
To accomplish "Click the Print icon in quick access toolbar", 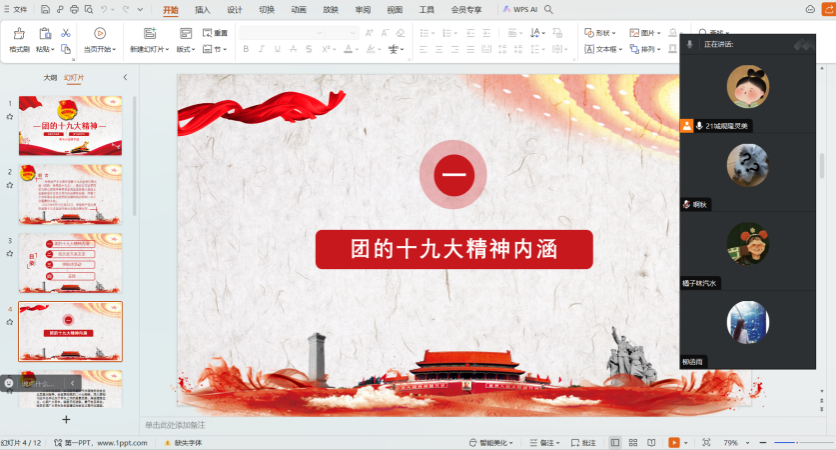I will pos(75,9).
